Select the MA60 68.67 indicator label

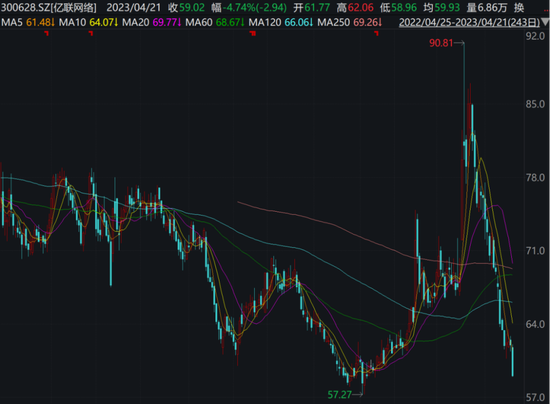click(x=215, y=22)
